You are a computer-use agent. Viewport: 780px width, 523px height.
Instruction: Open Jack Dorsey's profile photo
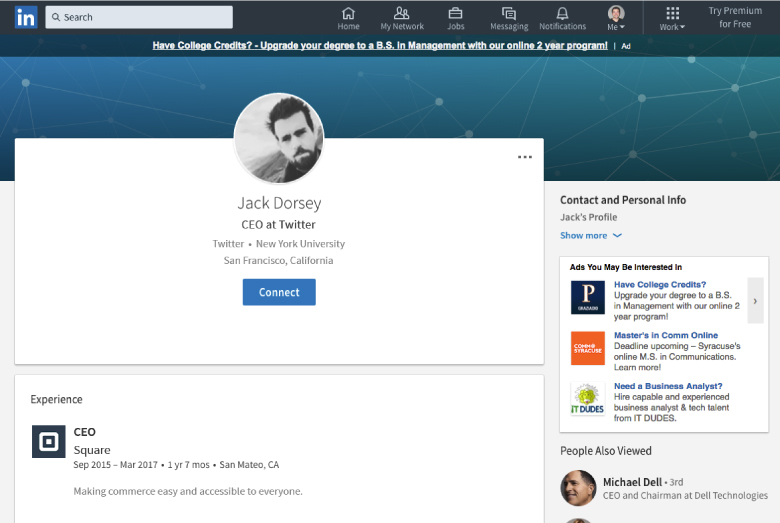tap(279, 139)
